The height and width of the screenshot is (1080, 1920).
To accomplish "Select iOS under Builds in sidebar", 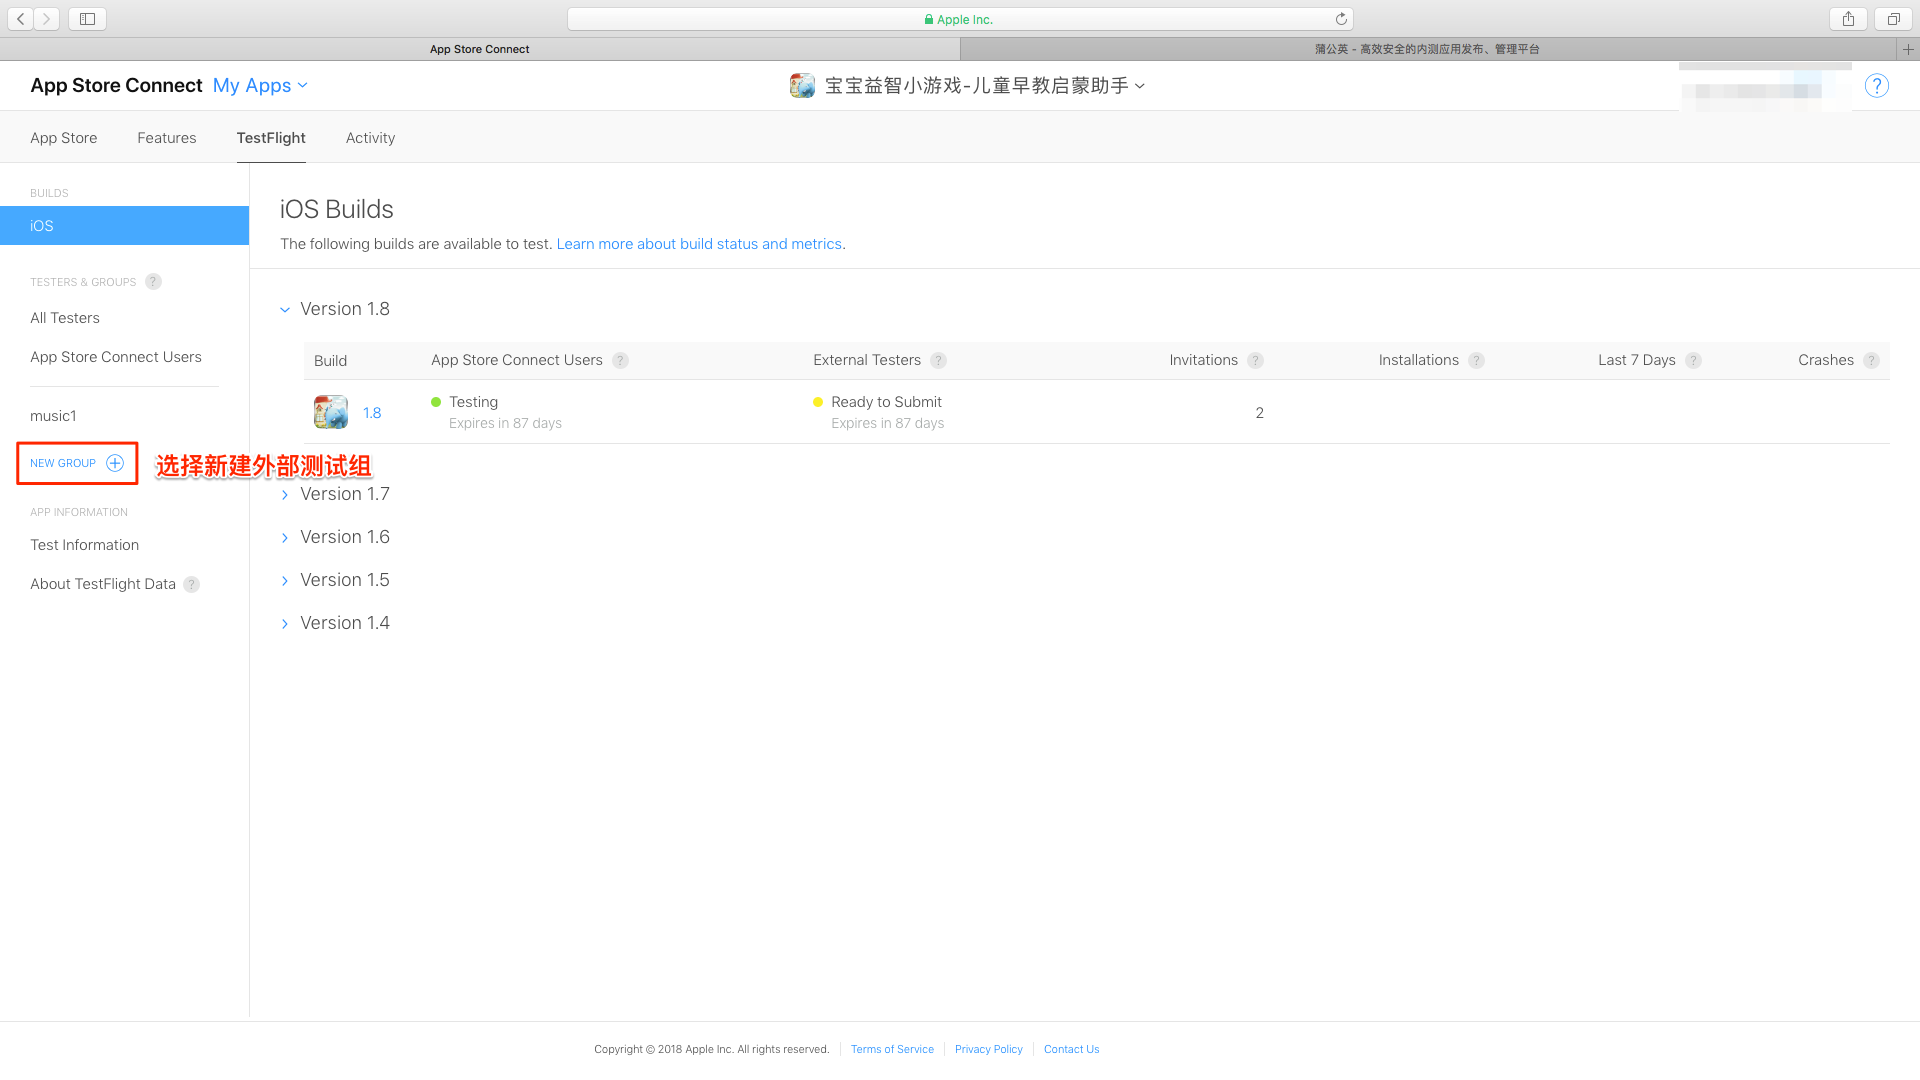I will click(x=124, y=226).
